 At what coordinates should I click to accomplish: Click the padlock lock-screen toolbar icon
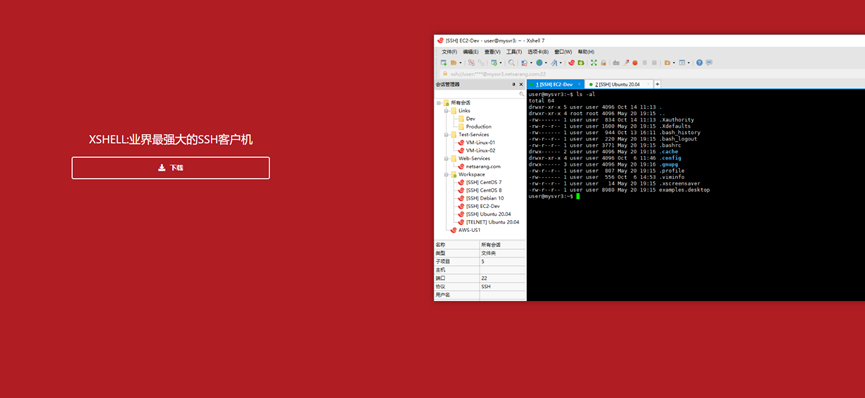(604, 63)
